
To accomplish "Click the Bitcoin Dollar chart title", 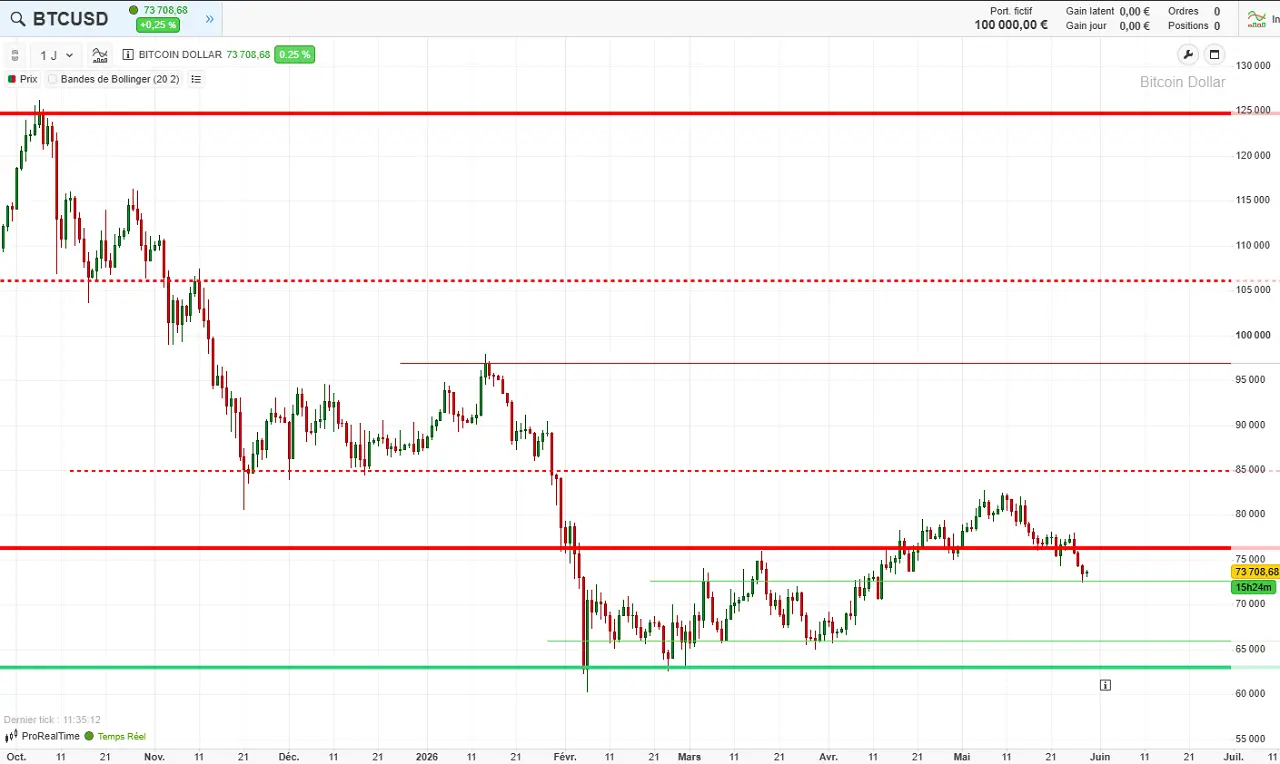I will pos(1182,82).
